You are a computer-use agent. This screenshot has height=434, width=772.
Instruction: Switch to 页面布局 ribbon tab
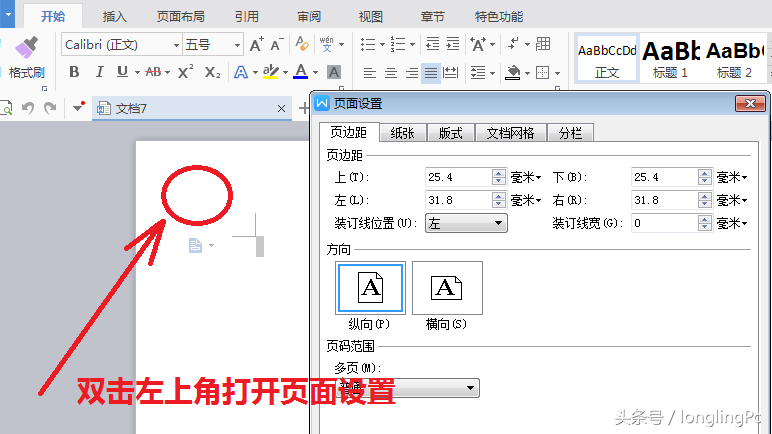click(180, 17)
